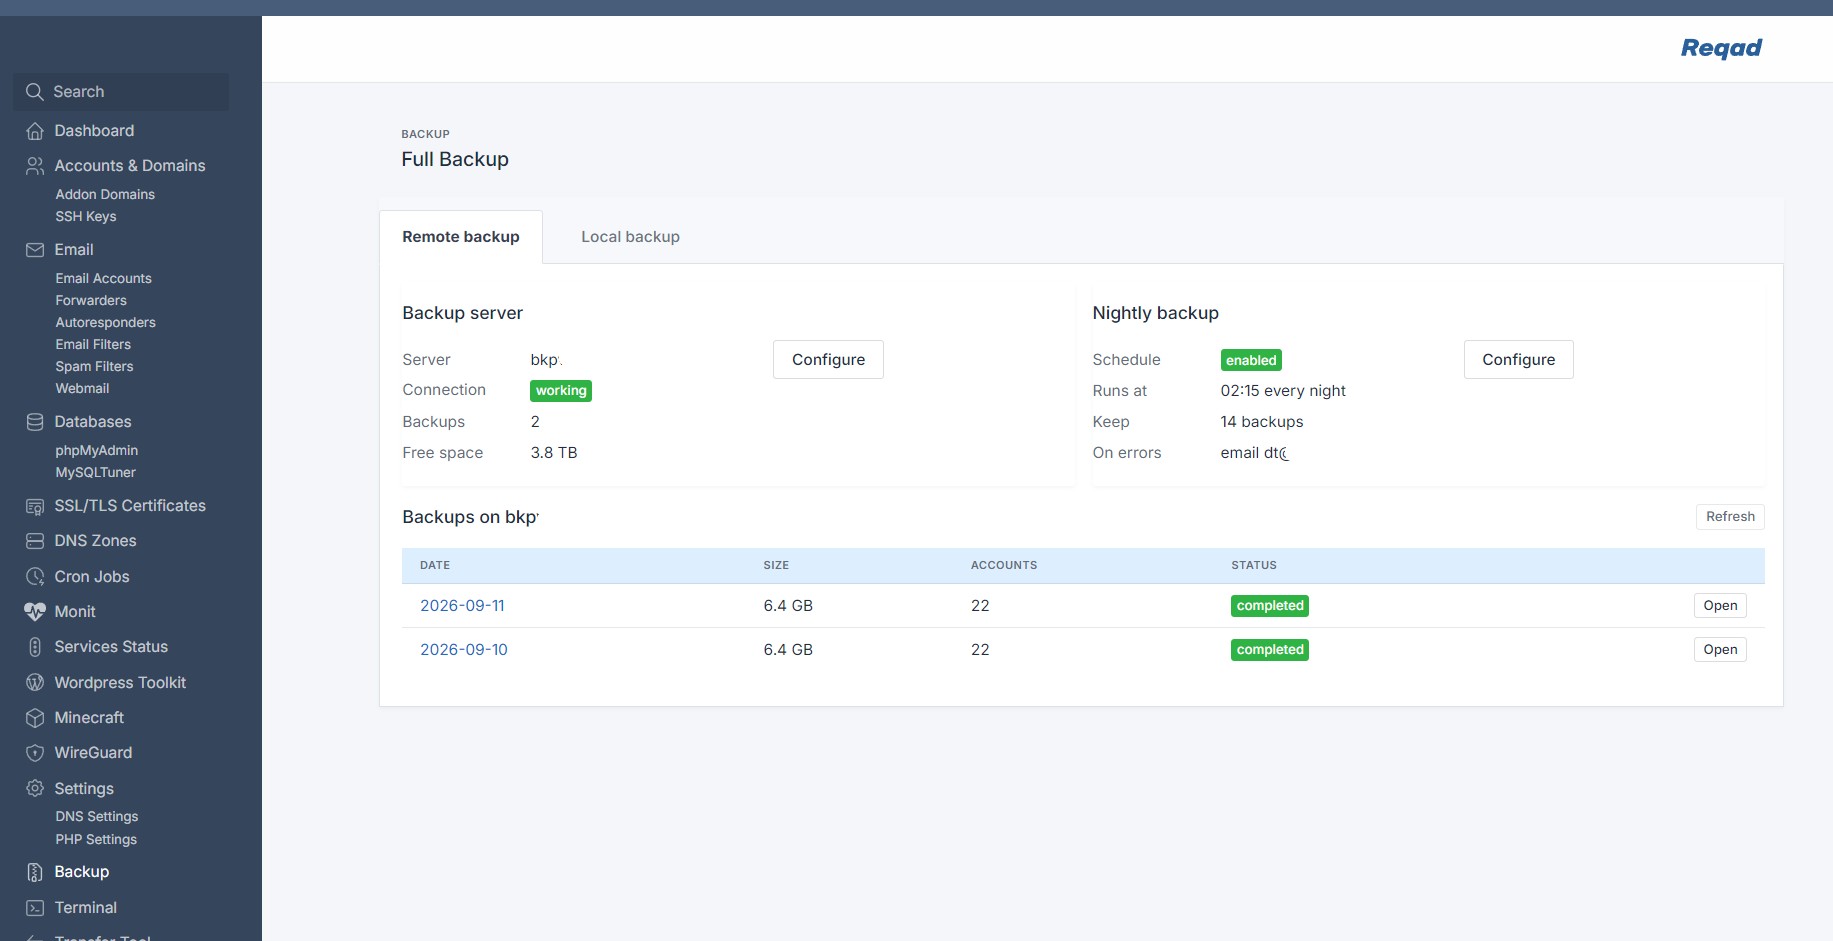Click the STATUS column header
The width and height of the screenshot is (1833, 941).
coord(1254,566)
